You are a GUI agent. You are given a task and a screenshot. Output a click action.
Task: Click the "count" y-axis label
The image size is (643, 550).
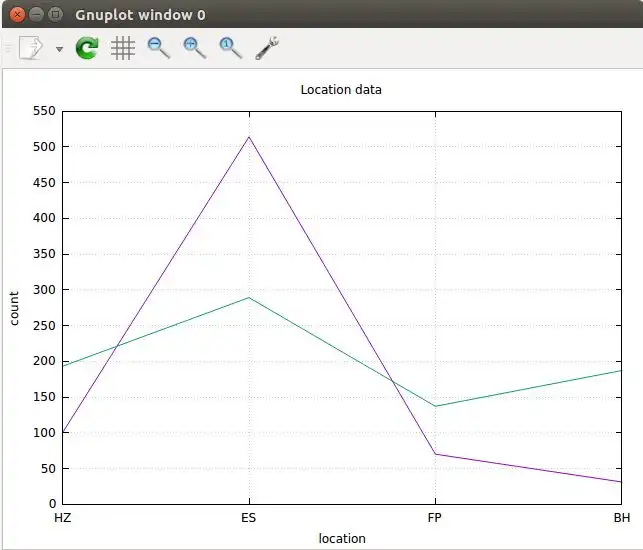(x=14, y=308)
